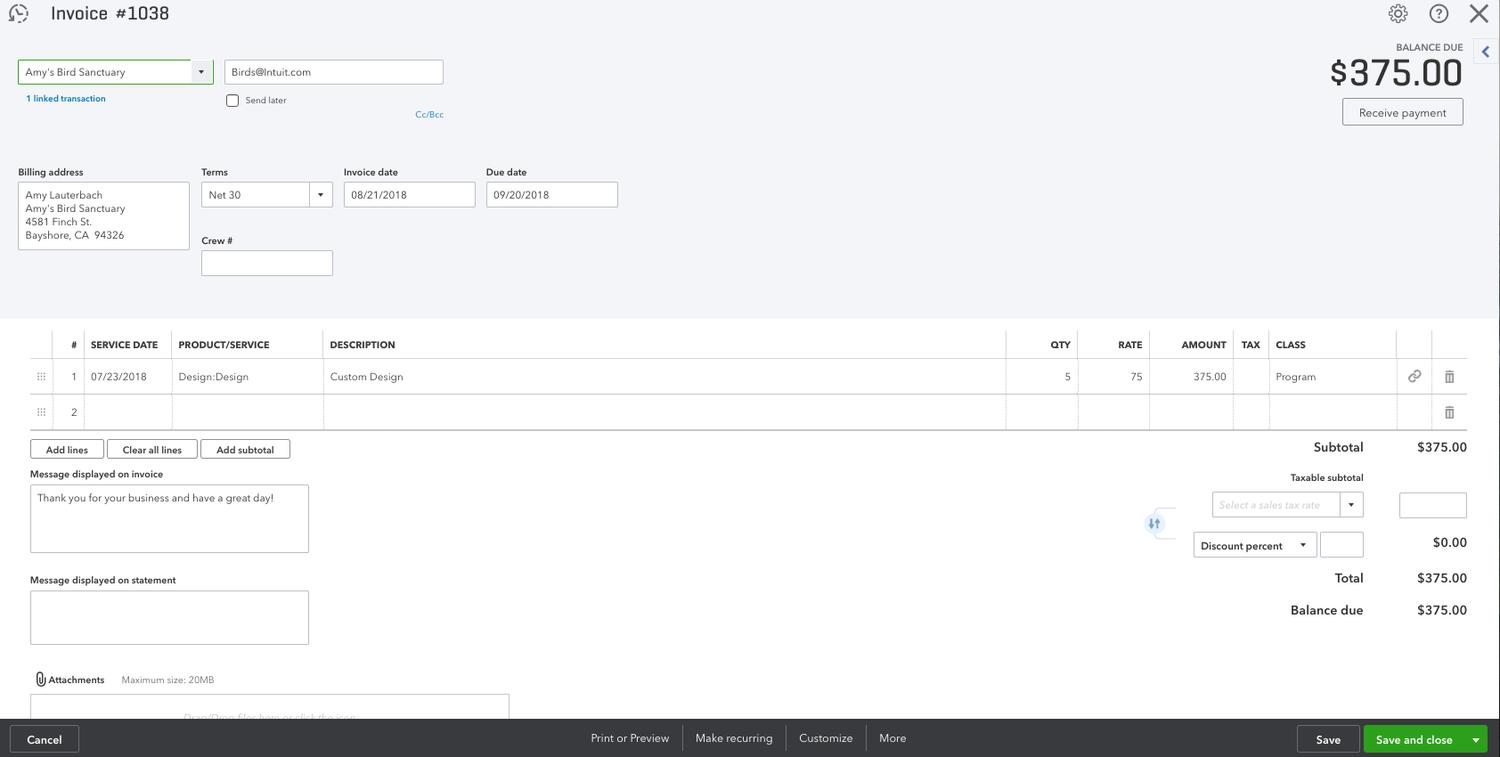Click the Save and close button

coord(1414,739)
